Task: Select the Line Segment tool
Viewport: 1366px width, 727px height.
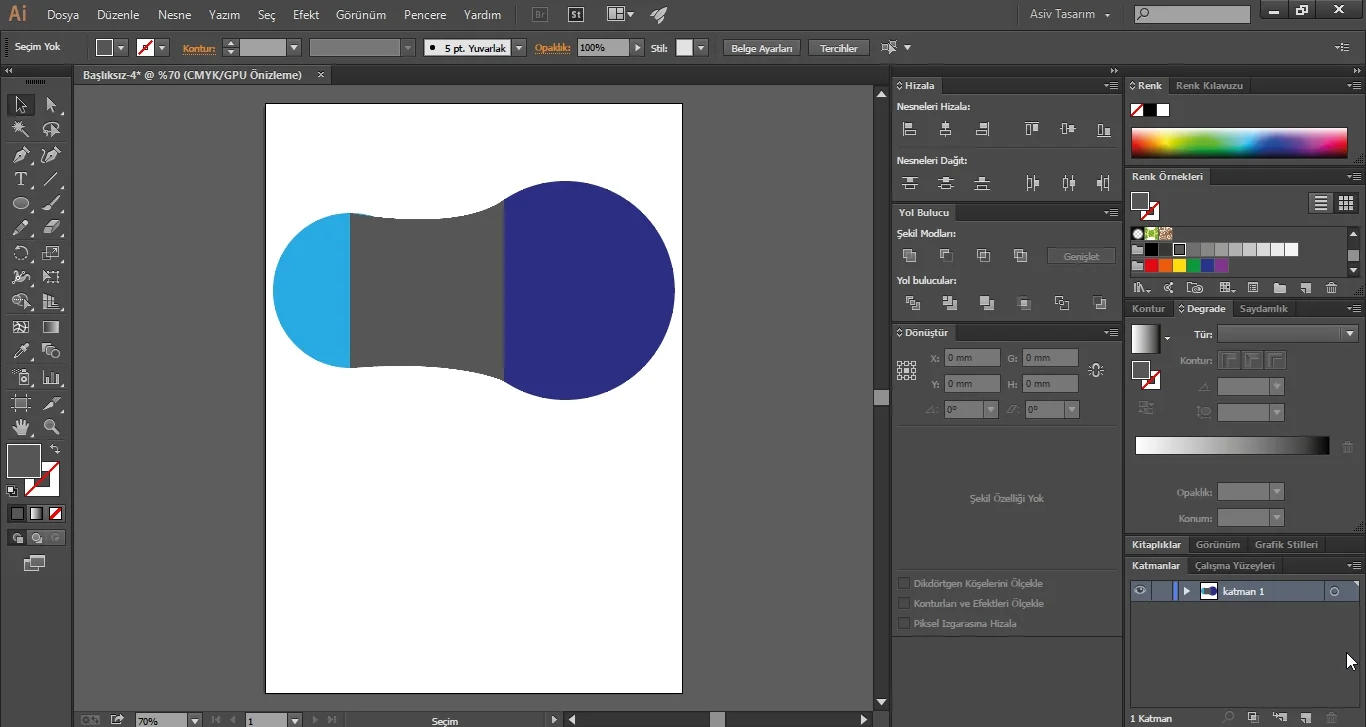Action: point(51,180)
